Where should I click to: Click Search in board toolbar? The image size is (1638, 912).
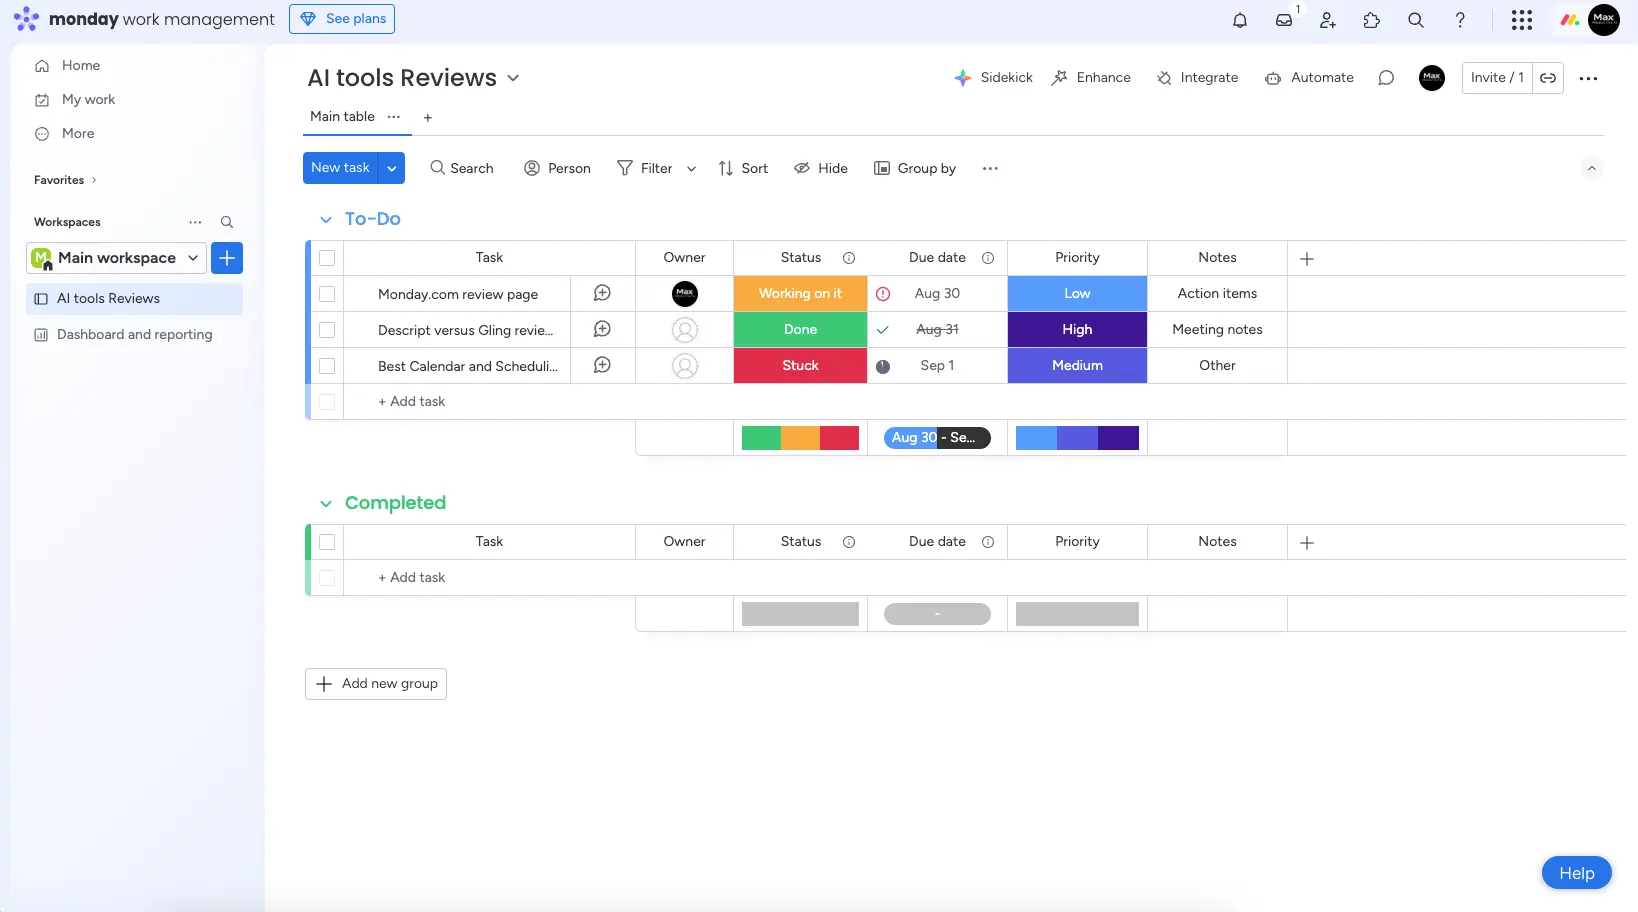[x=462, y=169]
